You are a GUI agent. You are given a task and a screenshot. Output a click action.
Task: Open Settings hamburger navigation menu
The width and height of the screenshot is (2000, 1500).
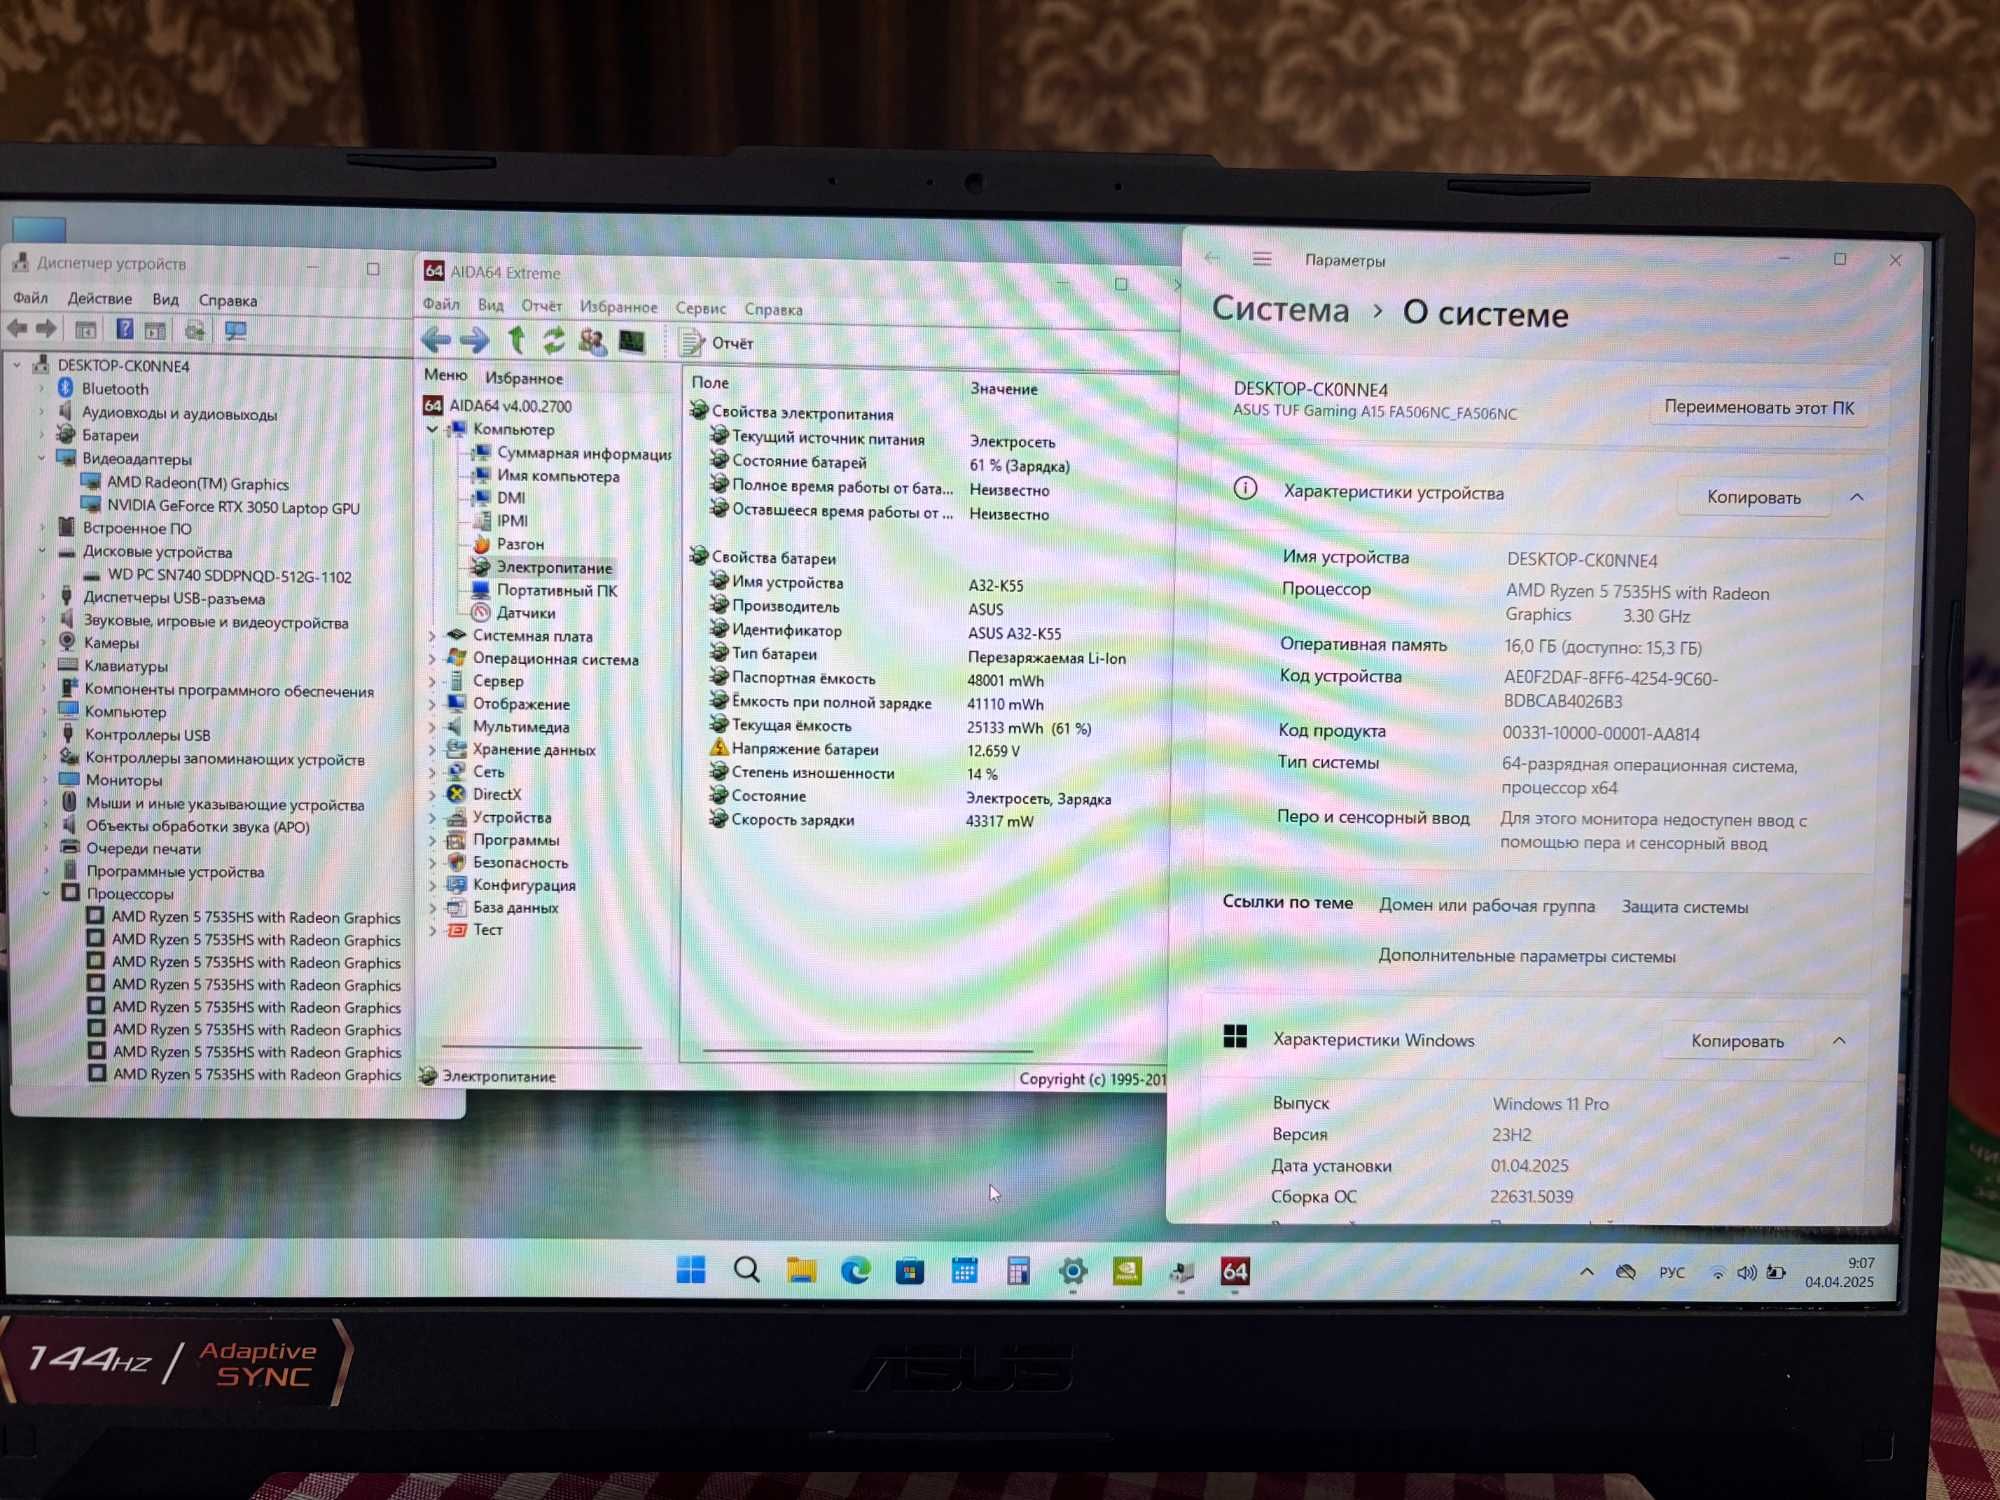click(1262, 259)
